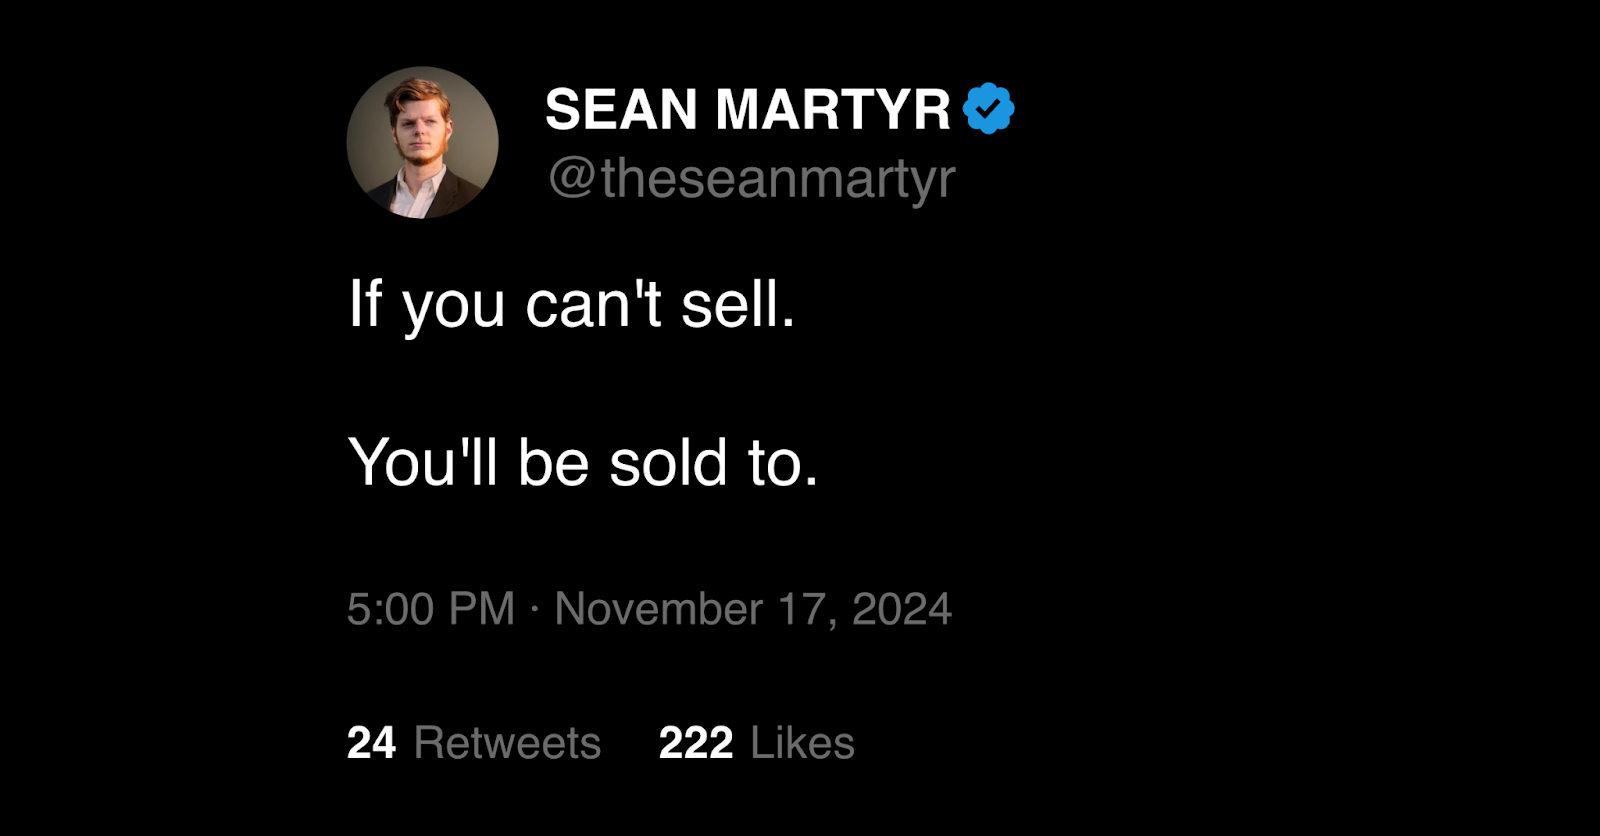Screen dimensions: 1600x836
Task: Click the word "You'll" in the tweet
Action: 423,463
